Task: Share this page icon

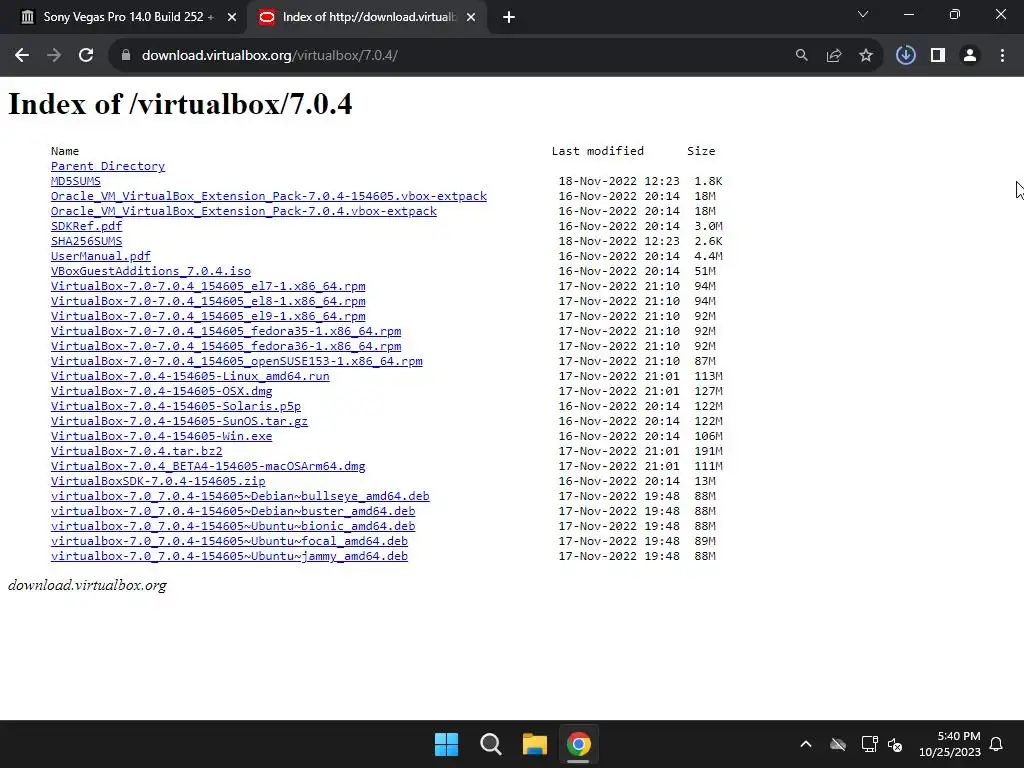Action: (834, 56)
